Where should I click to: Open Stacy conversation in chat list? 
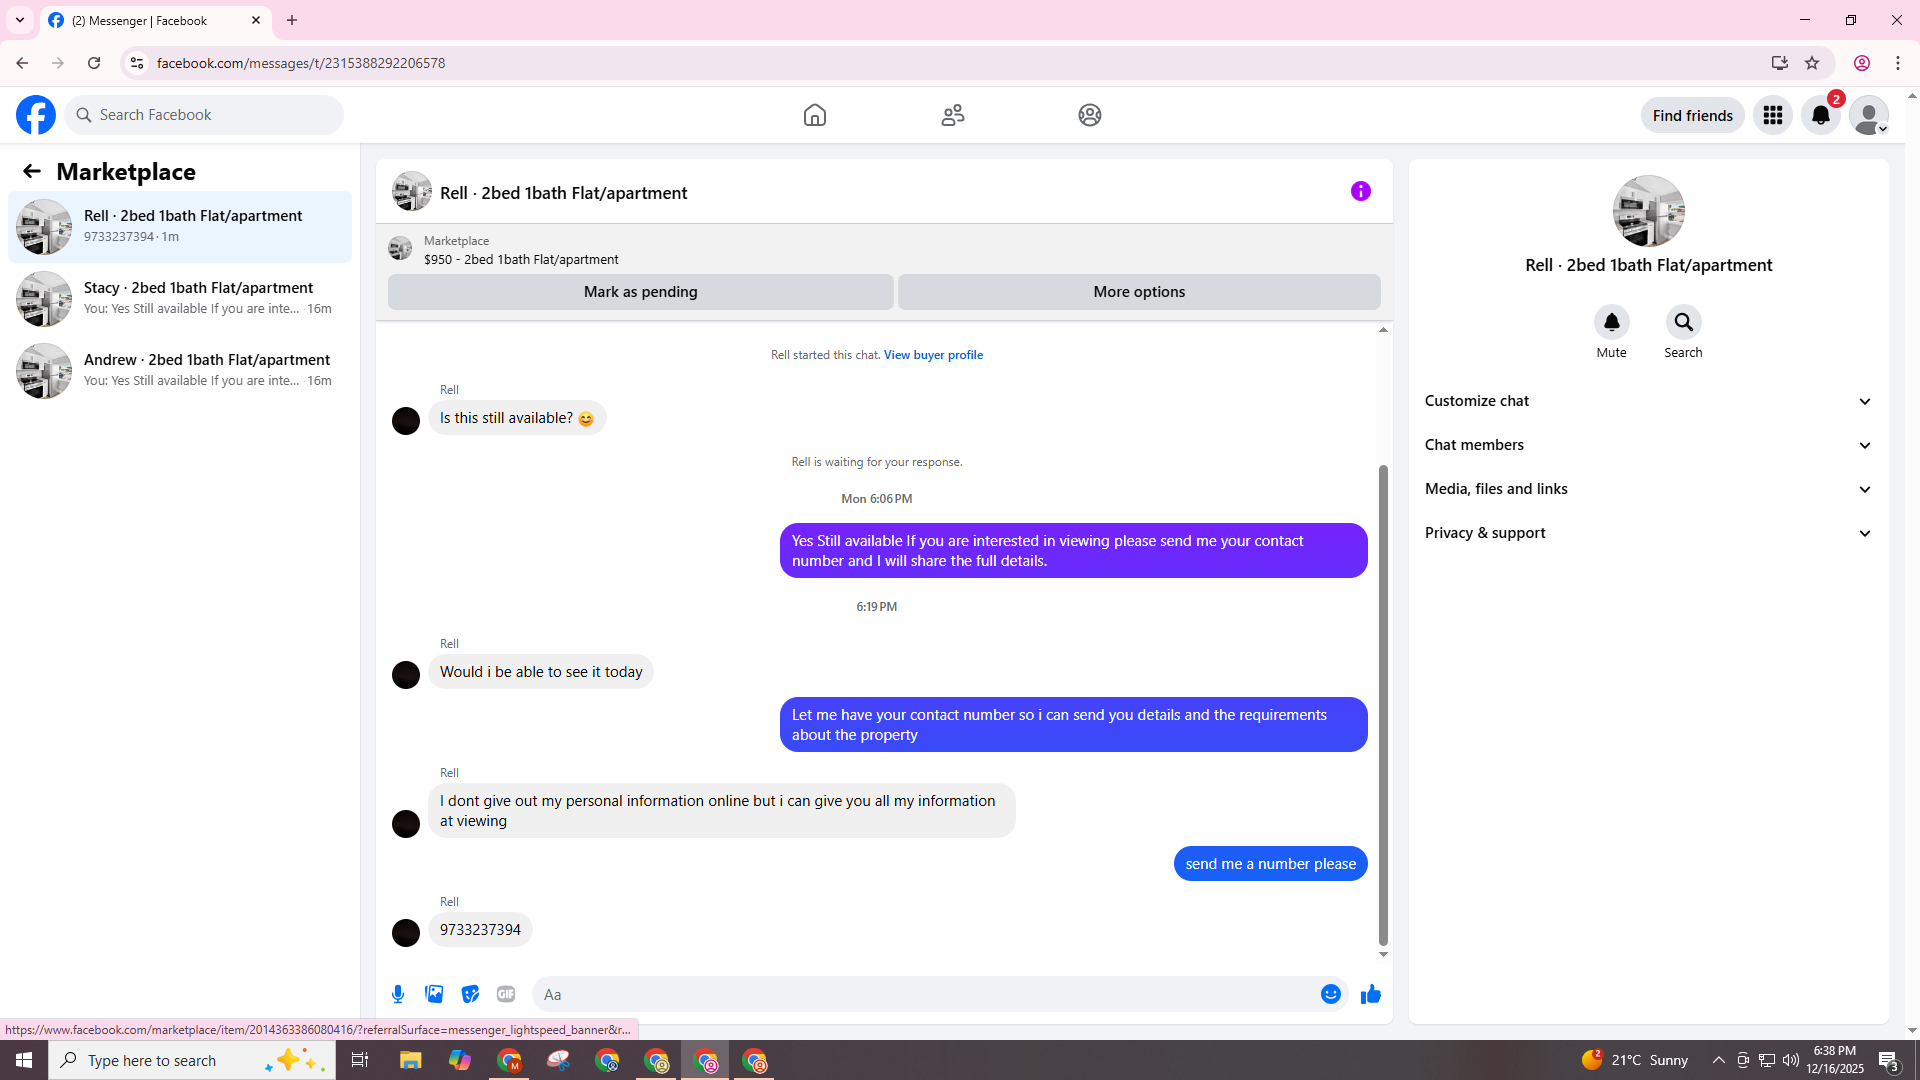coord(180,299)
